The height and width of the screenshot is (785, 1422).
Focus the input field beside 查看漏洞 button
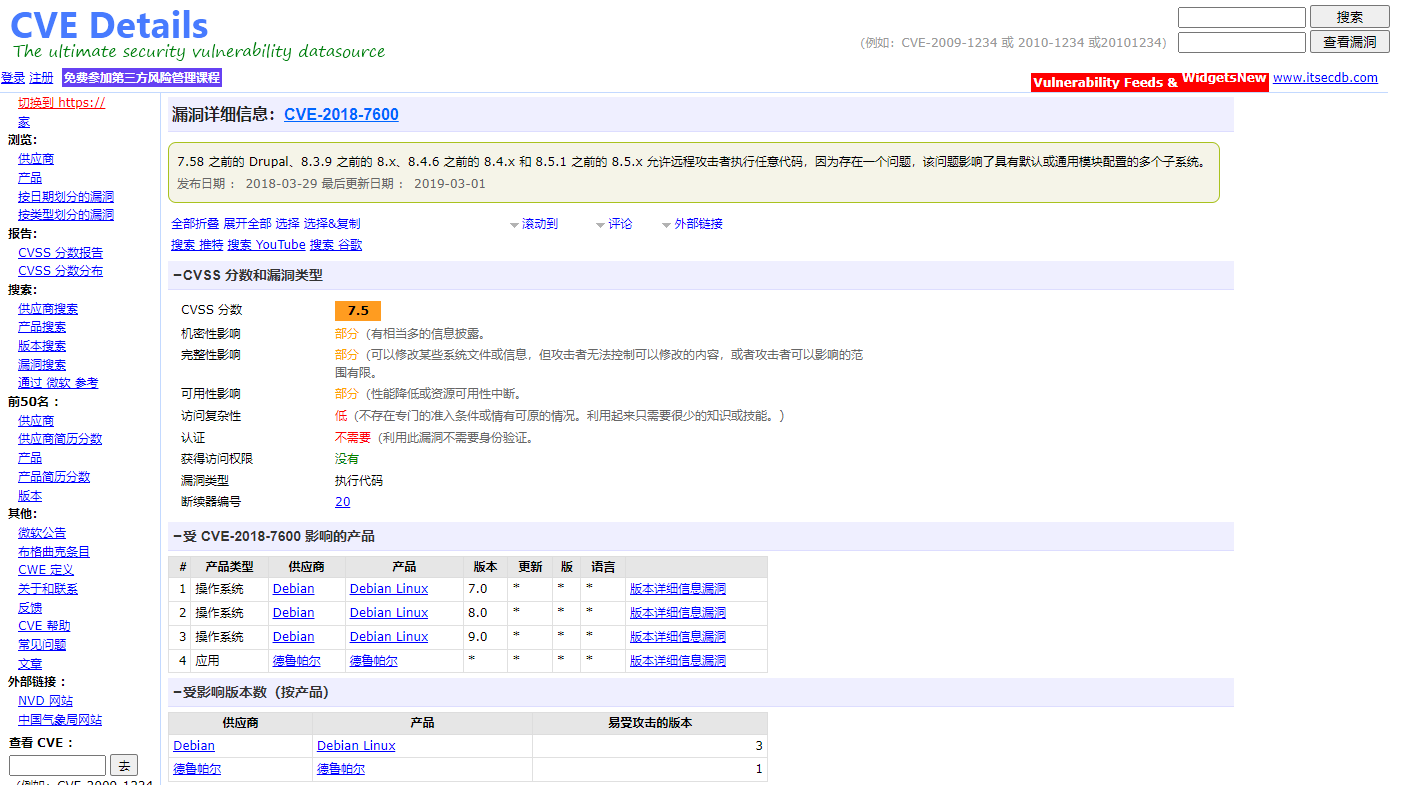(1242, 42)
